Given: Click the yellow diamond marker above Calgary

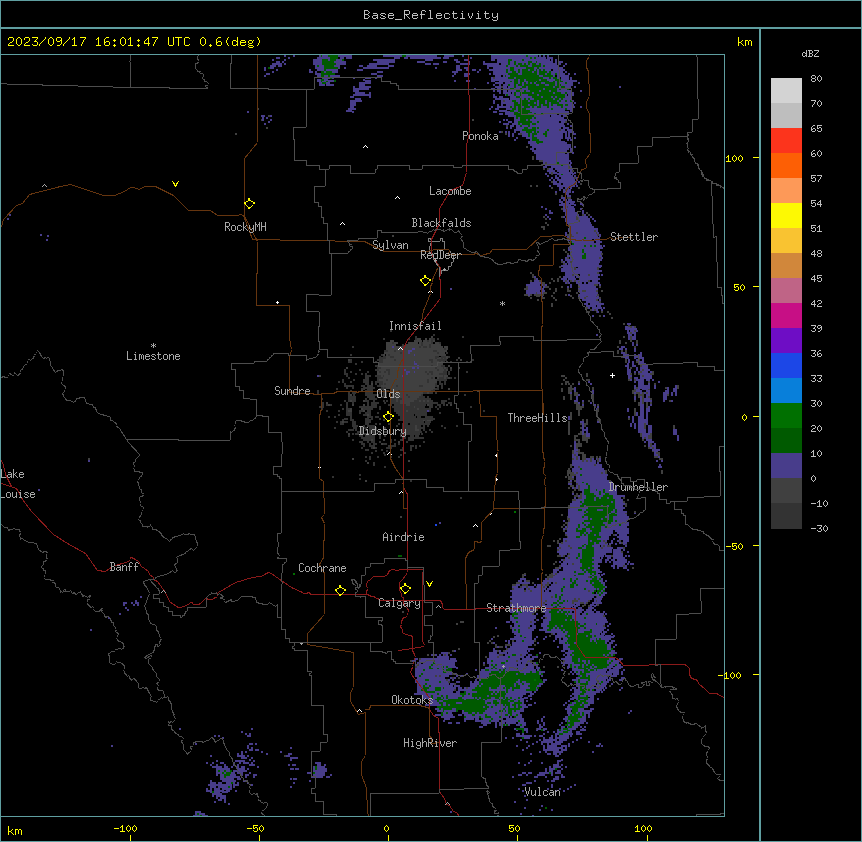Looking at the screenshot, I should (406, 589).
